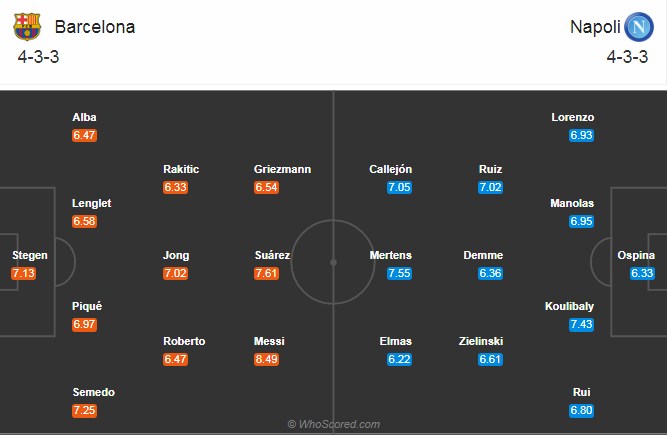The image size is (668, 435).
Task: Open the Napoli team name link
Action: pyautogui.click(x=595, y=27)
